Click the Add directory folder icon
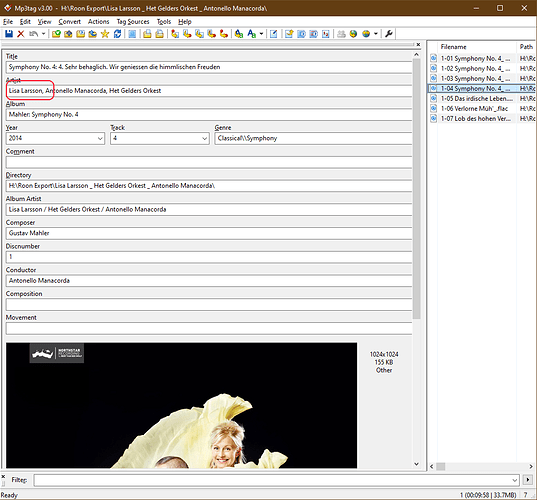This screenshot has width=537, height=500. click(68, 34)
